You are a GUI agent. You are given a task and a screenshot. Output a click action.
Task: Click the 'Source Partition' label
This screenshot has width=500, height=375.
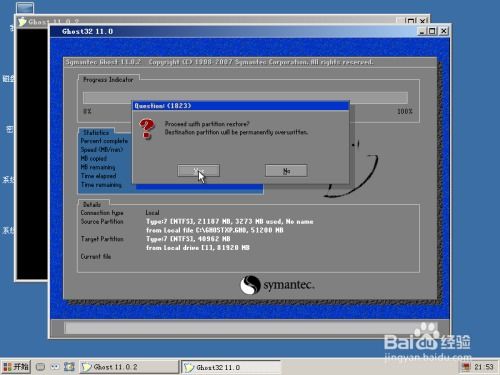(102, 221)
